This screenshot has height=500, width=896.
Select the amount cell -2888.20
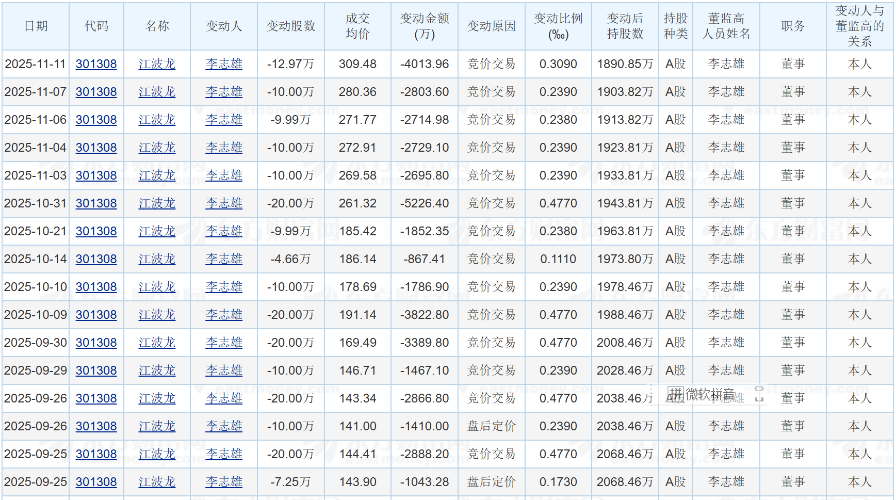[x=425, y=454]
